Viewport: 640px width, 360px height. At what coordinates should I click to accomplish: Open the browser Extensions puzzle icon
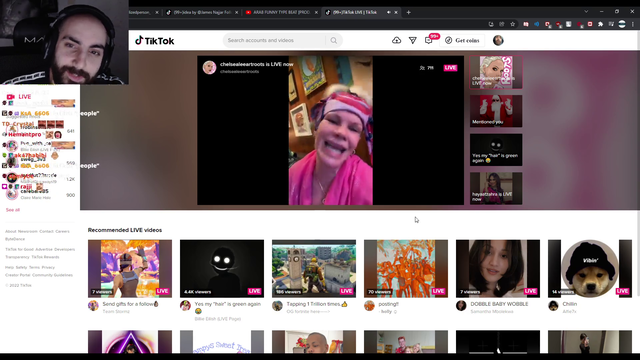(600, 24)
